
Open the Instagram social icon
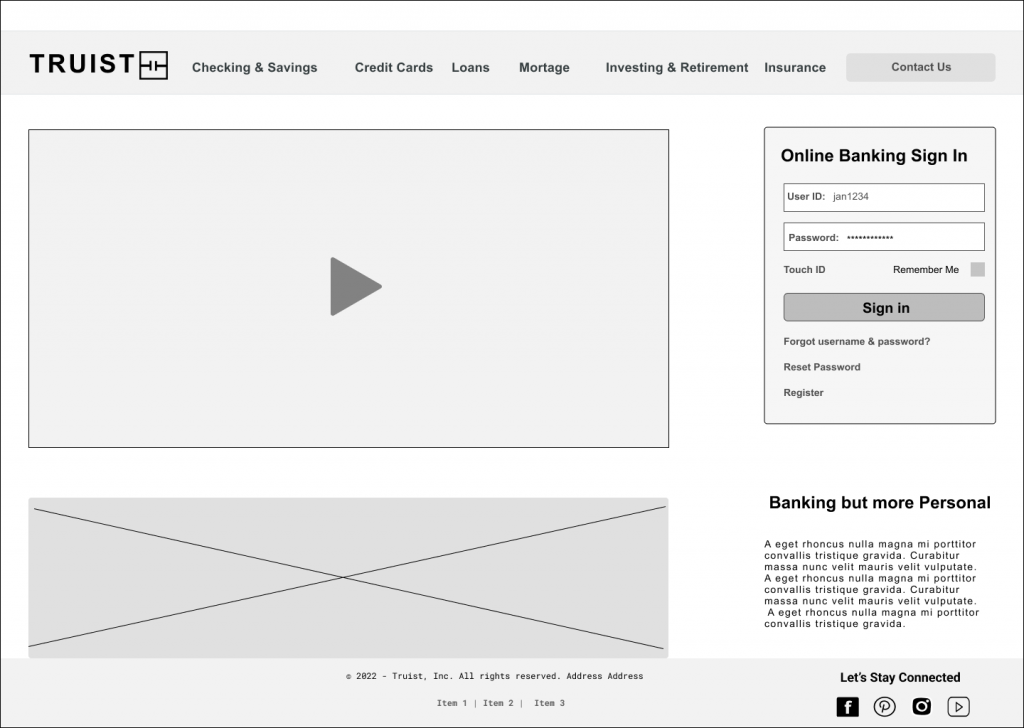[921, 707]
